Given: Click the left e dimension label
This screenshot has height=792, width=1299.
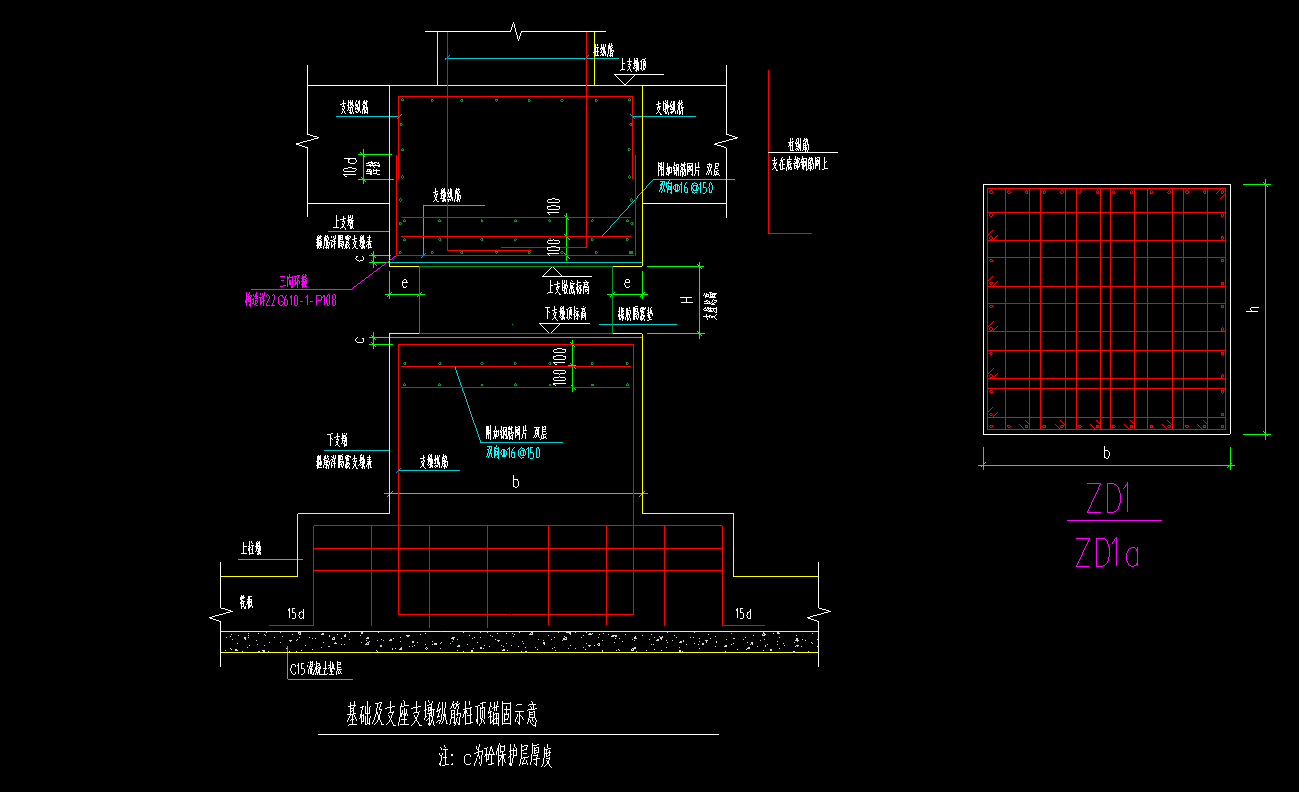Looking at the screenshot, I should (404, 283).
